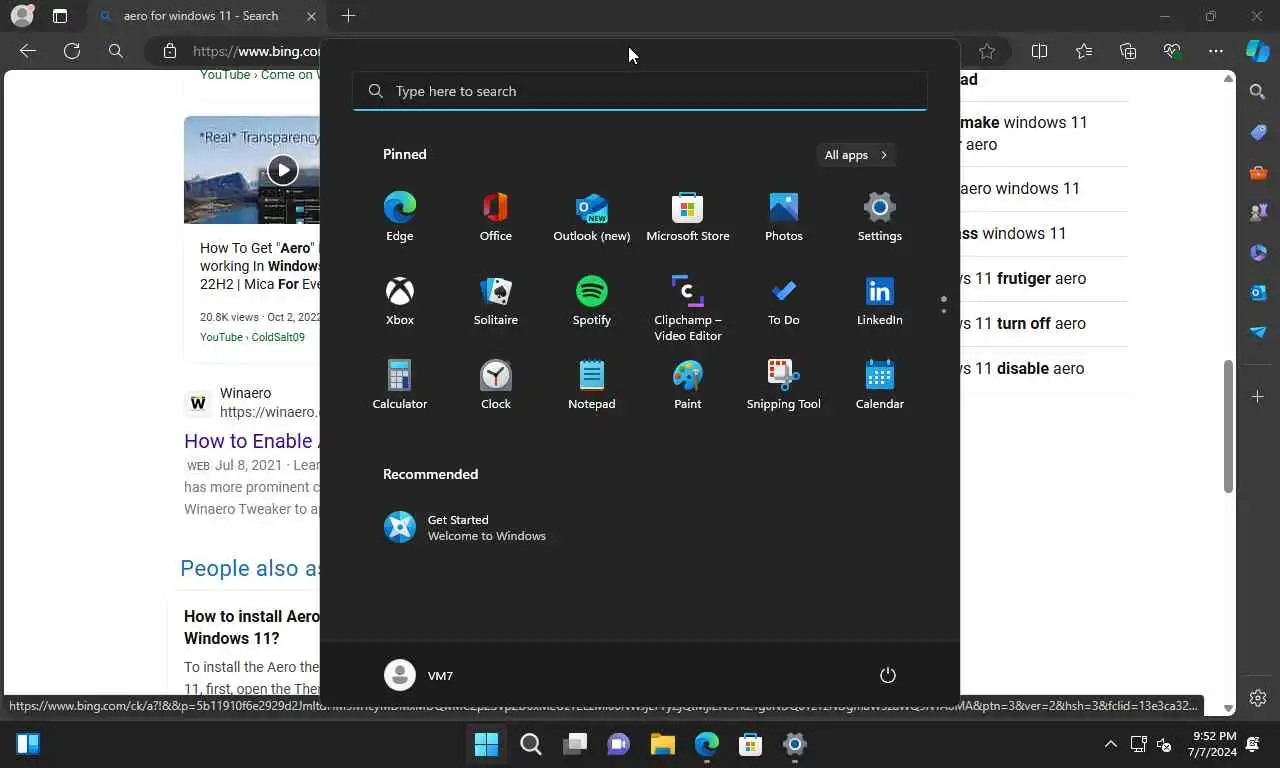Launch Calculator from Start menu

[x=400, y=385]
